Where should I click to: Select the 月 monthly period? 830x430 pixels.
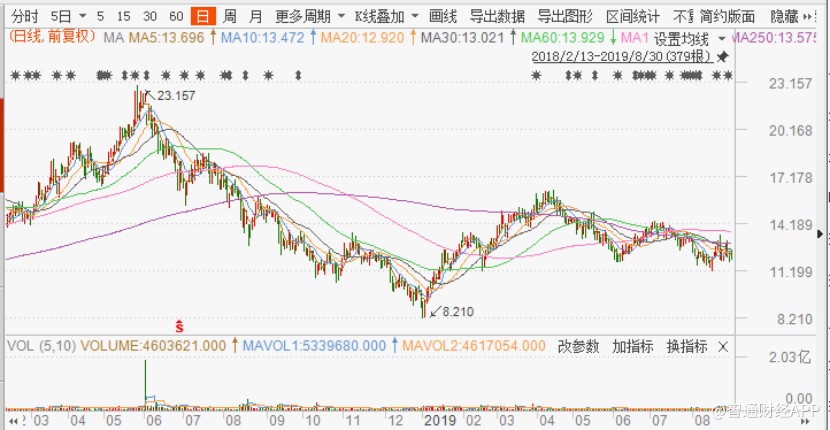(256, 17)
